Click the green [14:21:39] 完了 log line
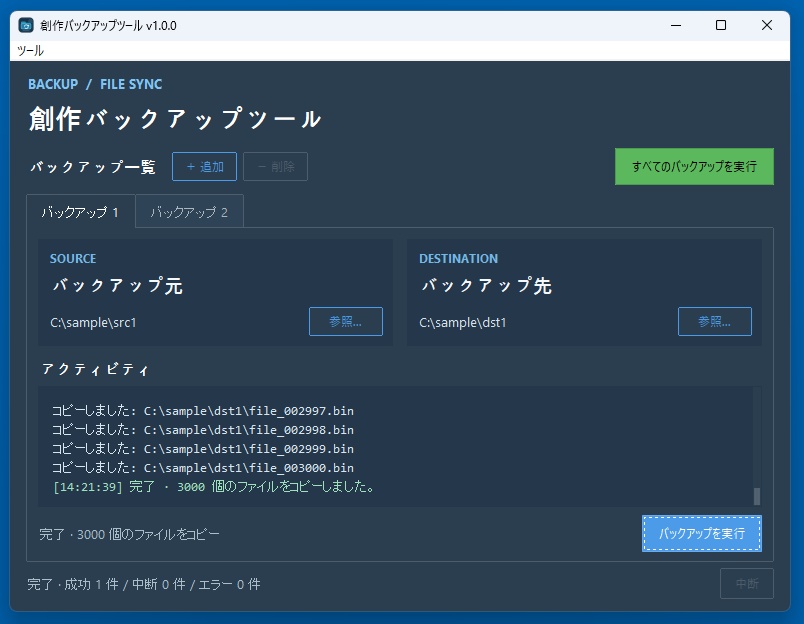Screen dimensions: 804x624 tap(214, 487)
